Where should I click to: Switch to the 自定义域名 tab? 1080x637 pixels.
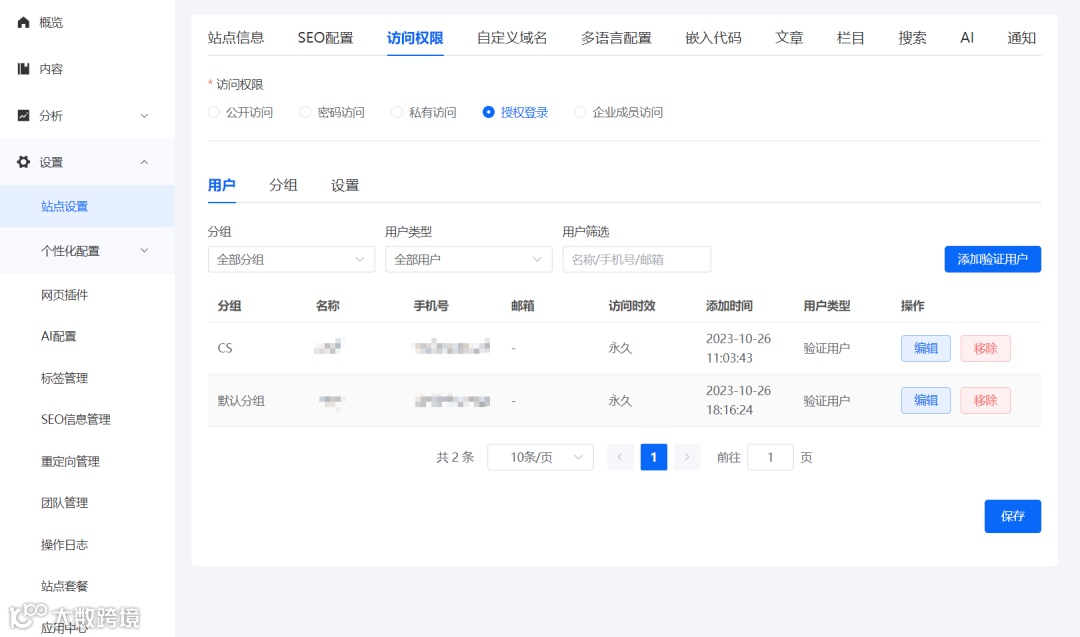click(x=512, y=37)
